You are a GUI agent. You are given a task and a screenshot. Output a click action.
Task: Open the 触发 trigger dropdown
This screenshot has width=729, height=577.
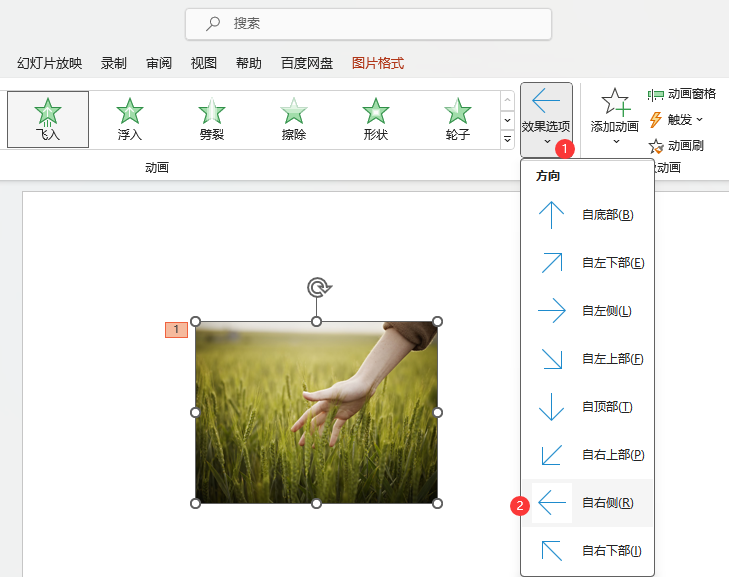[x=676, y=120]
